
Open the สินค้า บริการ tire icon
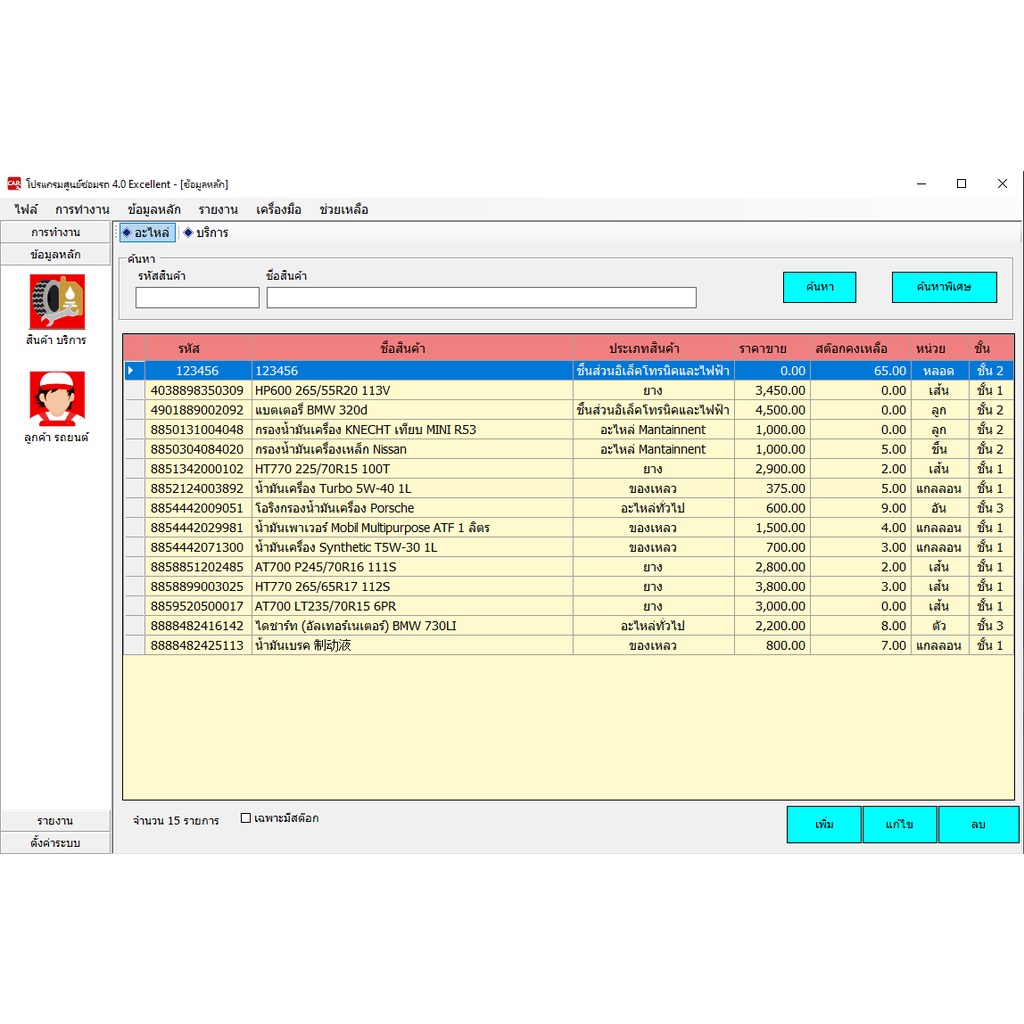(x=57, y=301)
